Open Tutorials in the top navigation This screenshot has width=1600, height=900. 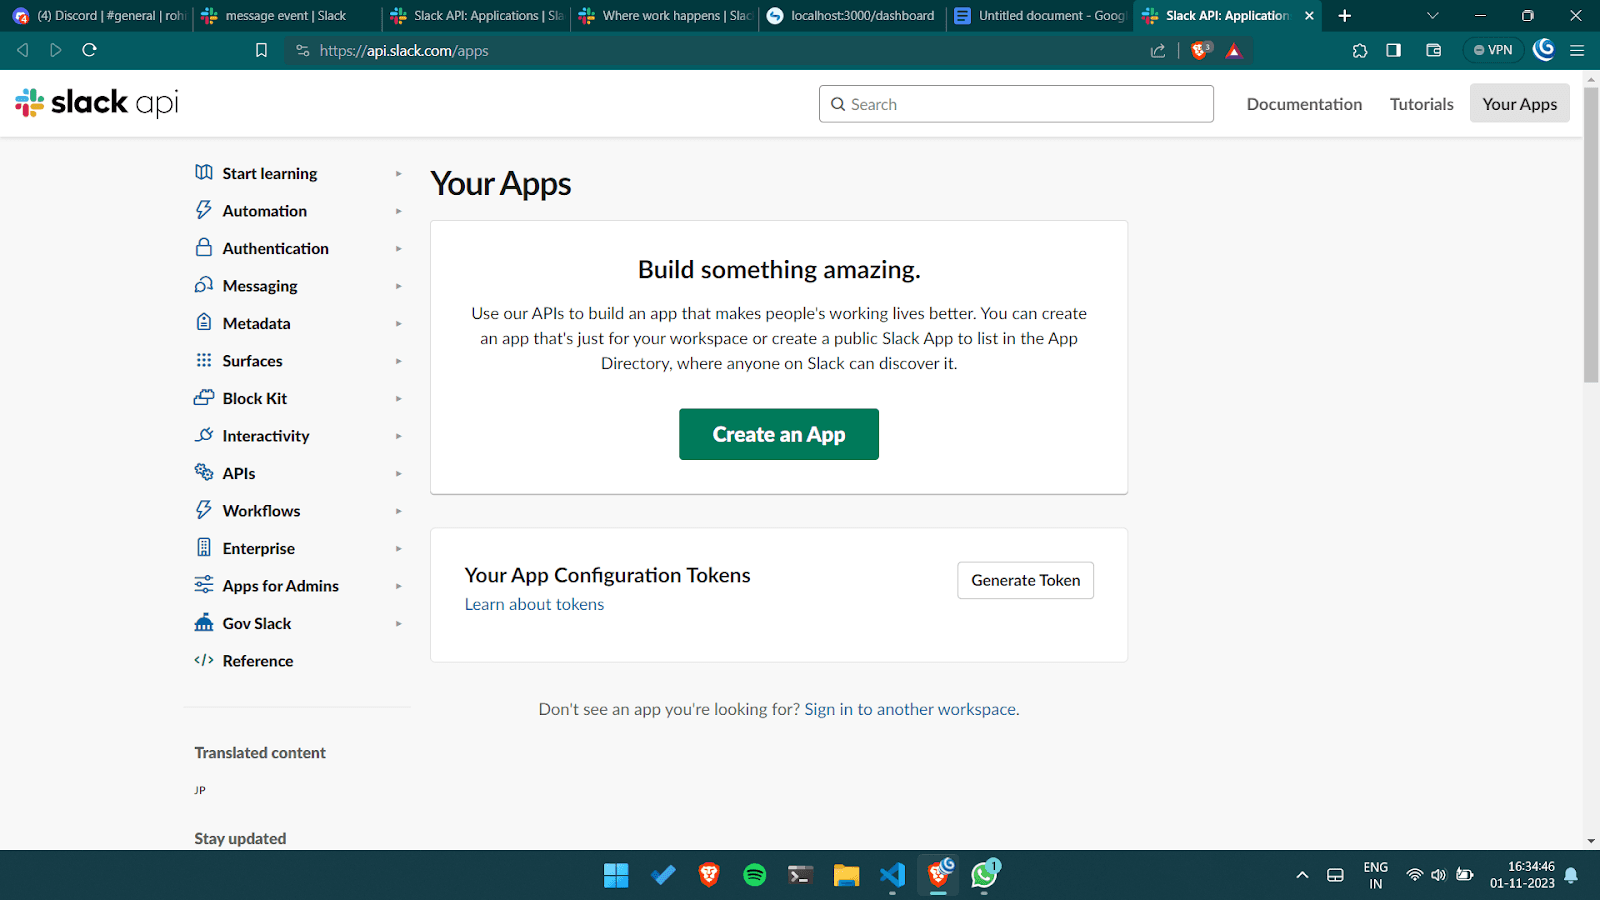point(1421,104)
